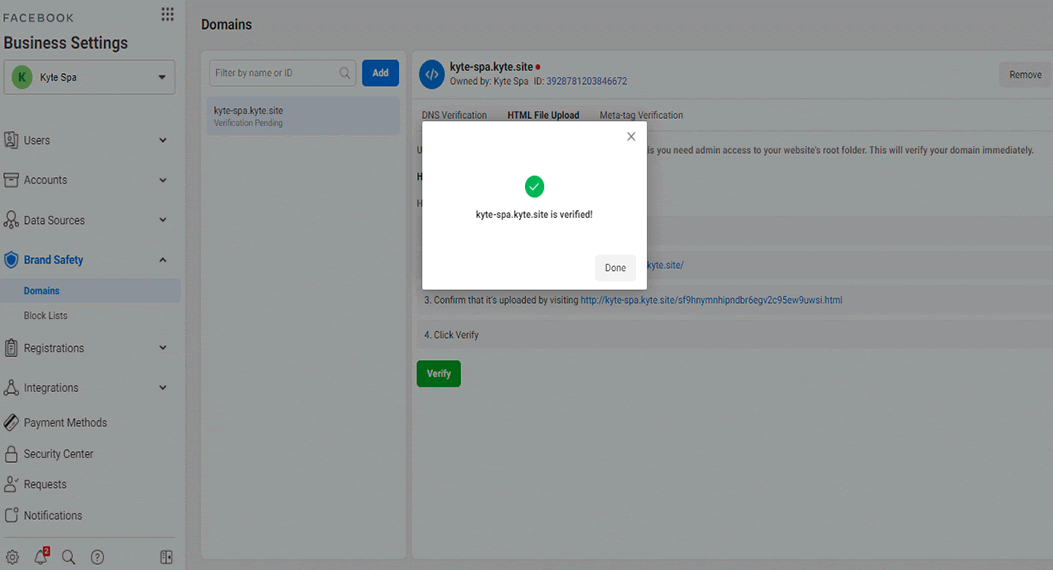Click the magnifier in the filter field
This screenshot has width=1053, height=570.
(x=345, y=73)
